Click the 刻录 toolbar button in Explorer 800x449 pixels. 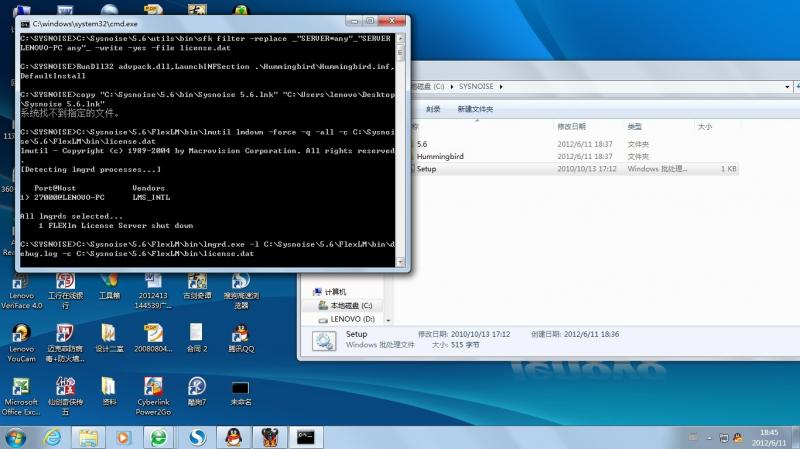point(433,109)
